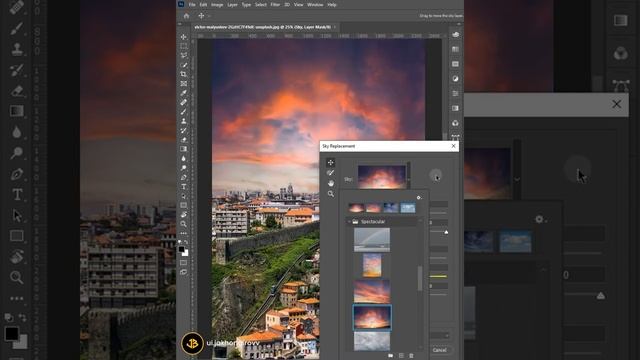Select the rainbow sky thumbnail

pos(372,240)
